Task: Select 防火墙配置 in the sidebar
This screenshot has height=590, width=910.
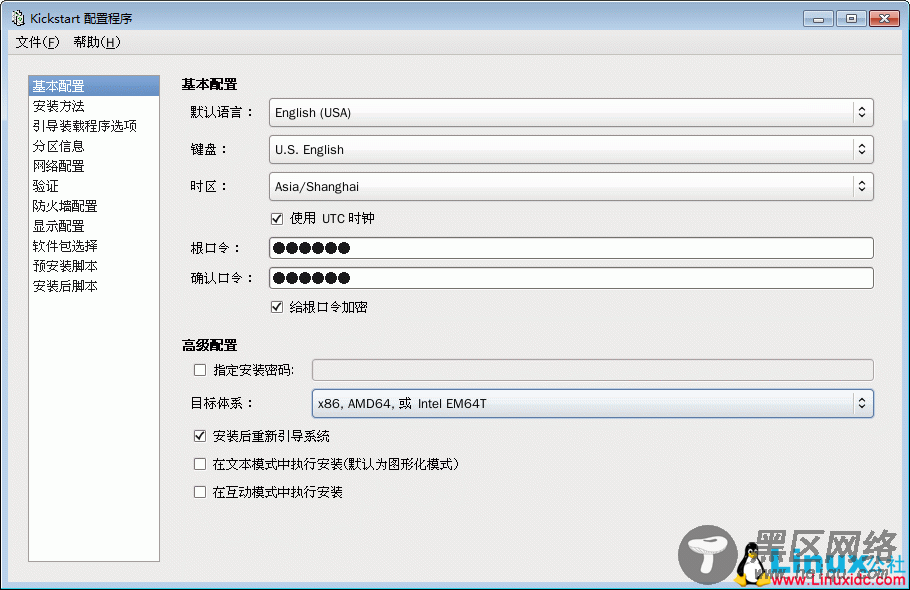Action: [x=94, y=206]
